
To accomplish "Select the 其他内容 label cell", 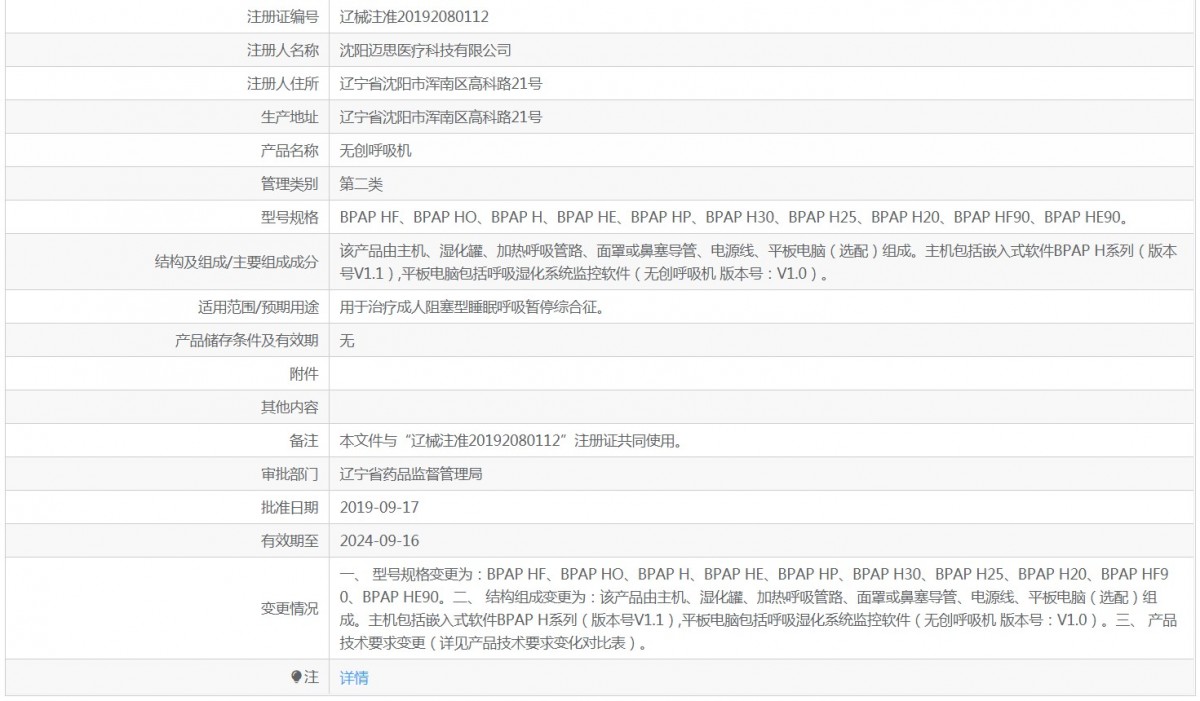I will point(166,407).
